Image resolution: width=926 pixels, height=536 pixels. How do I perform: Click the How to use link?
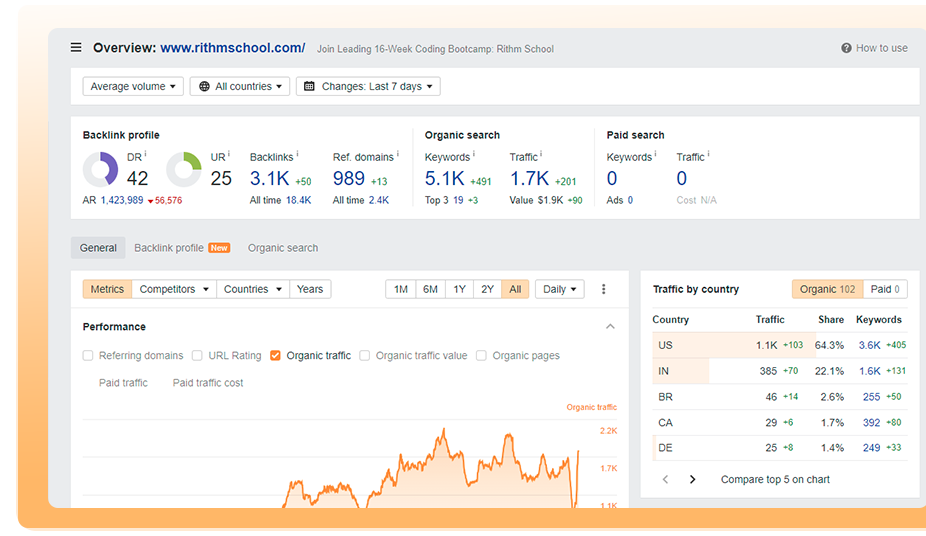point(882,48)
